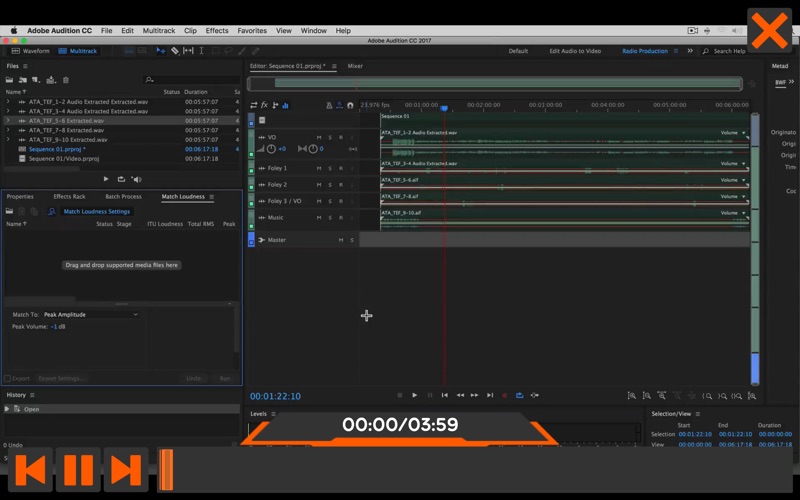The image size is (800, 500).
Task: Solo the VO track
Action: pyautogui.click(x=330, y=138)
